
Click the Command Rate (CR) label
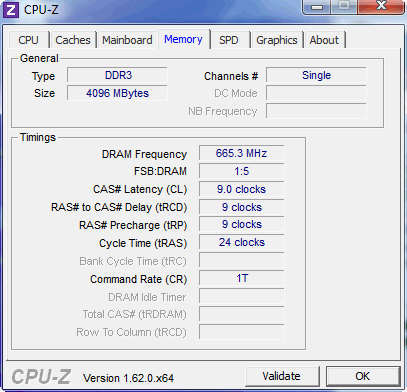tap(139, 279)
